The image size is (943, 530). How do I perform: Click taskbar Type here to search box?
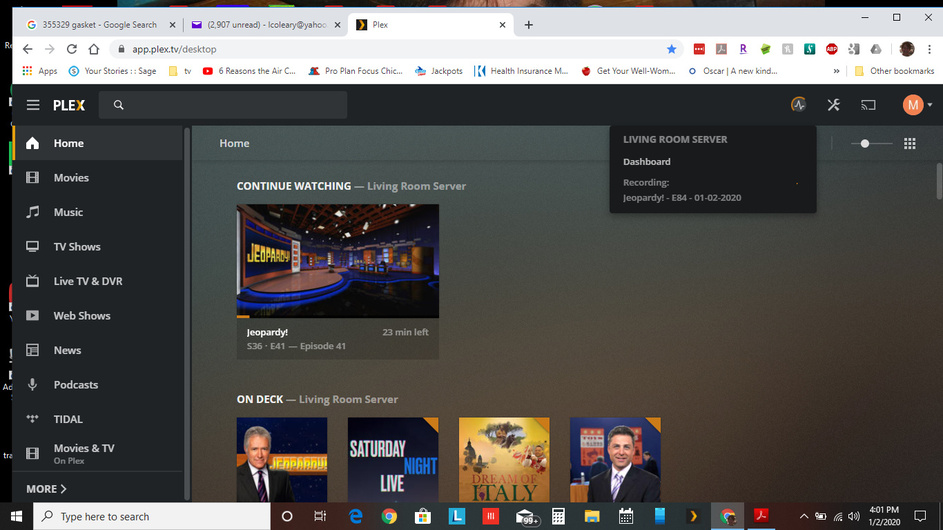152,516
